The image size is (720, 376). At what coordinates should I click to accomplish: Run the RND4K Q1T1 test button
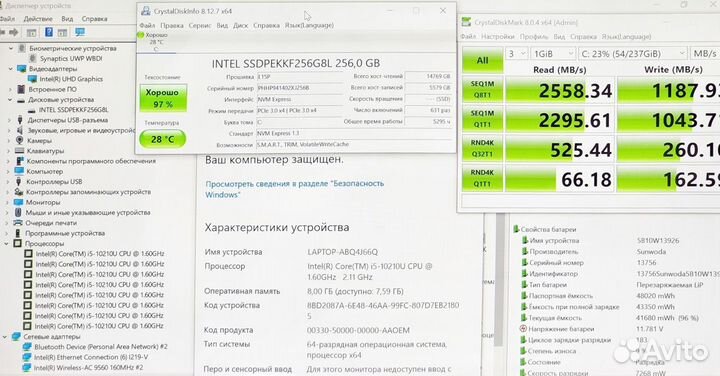[482, 178]
